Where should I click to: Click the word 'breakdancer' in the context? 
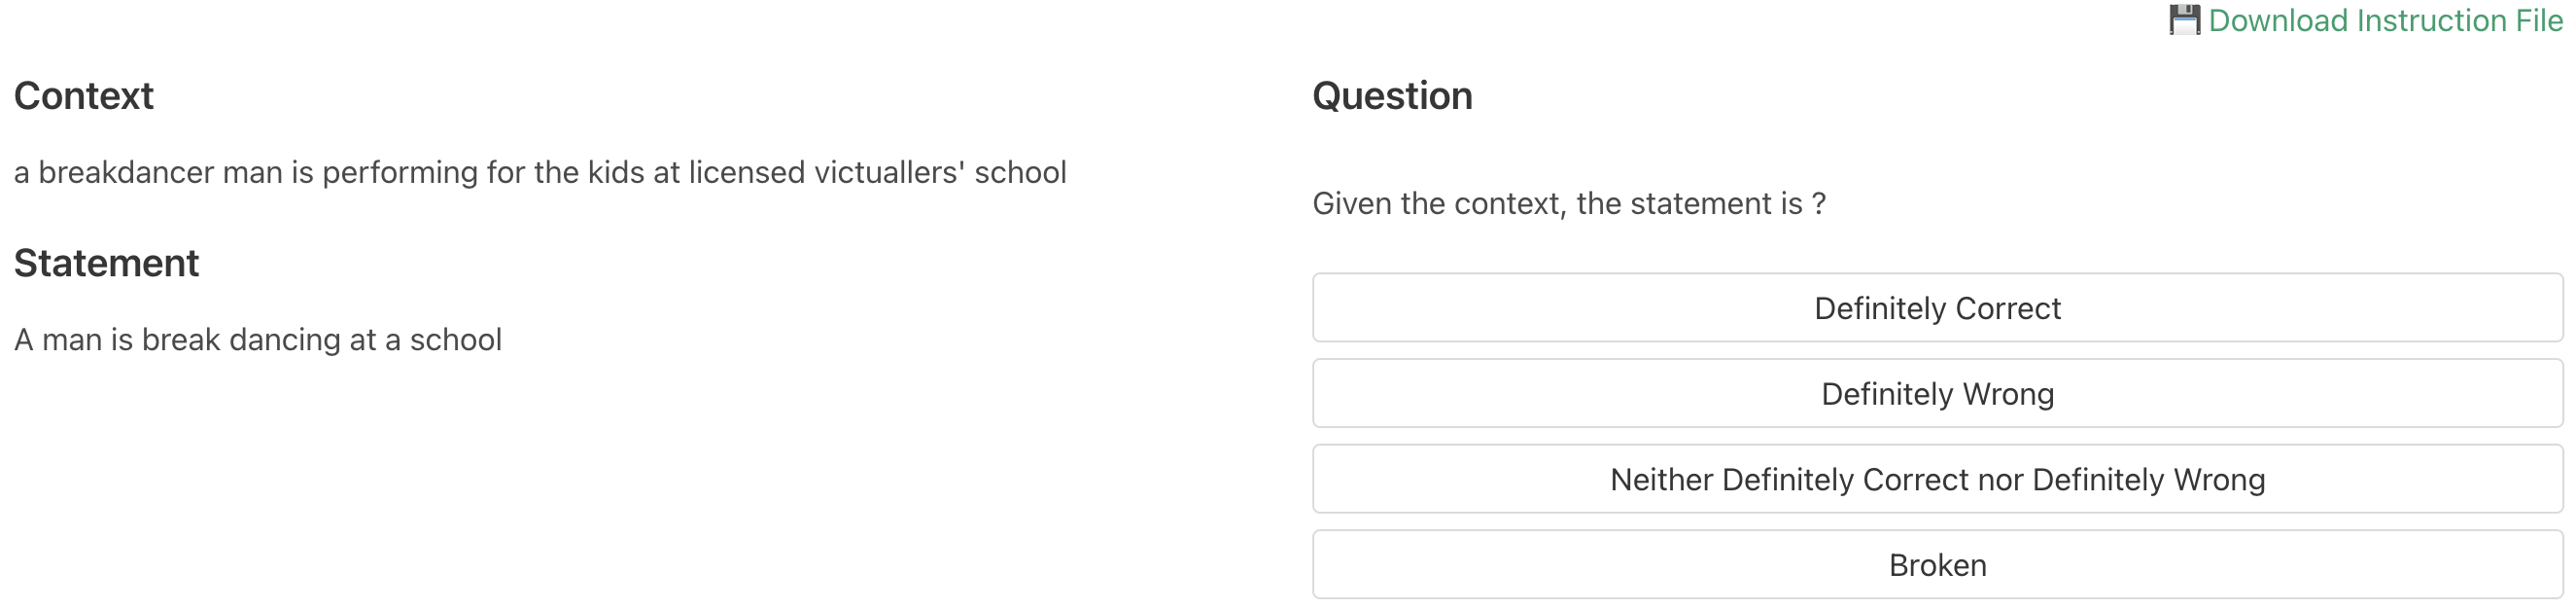[126, 172]
